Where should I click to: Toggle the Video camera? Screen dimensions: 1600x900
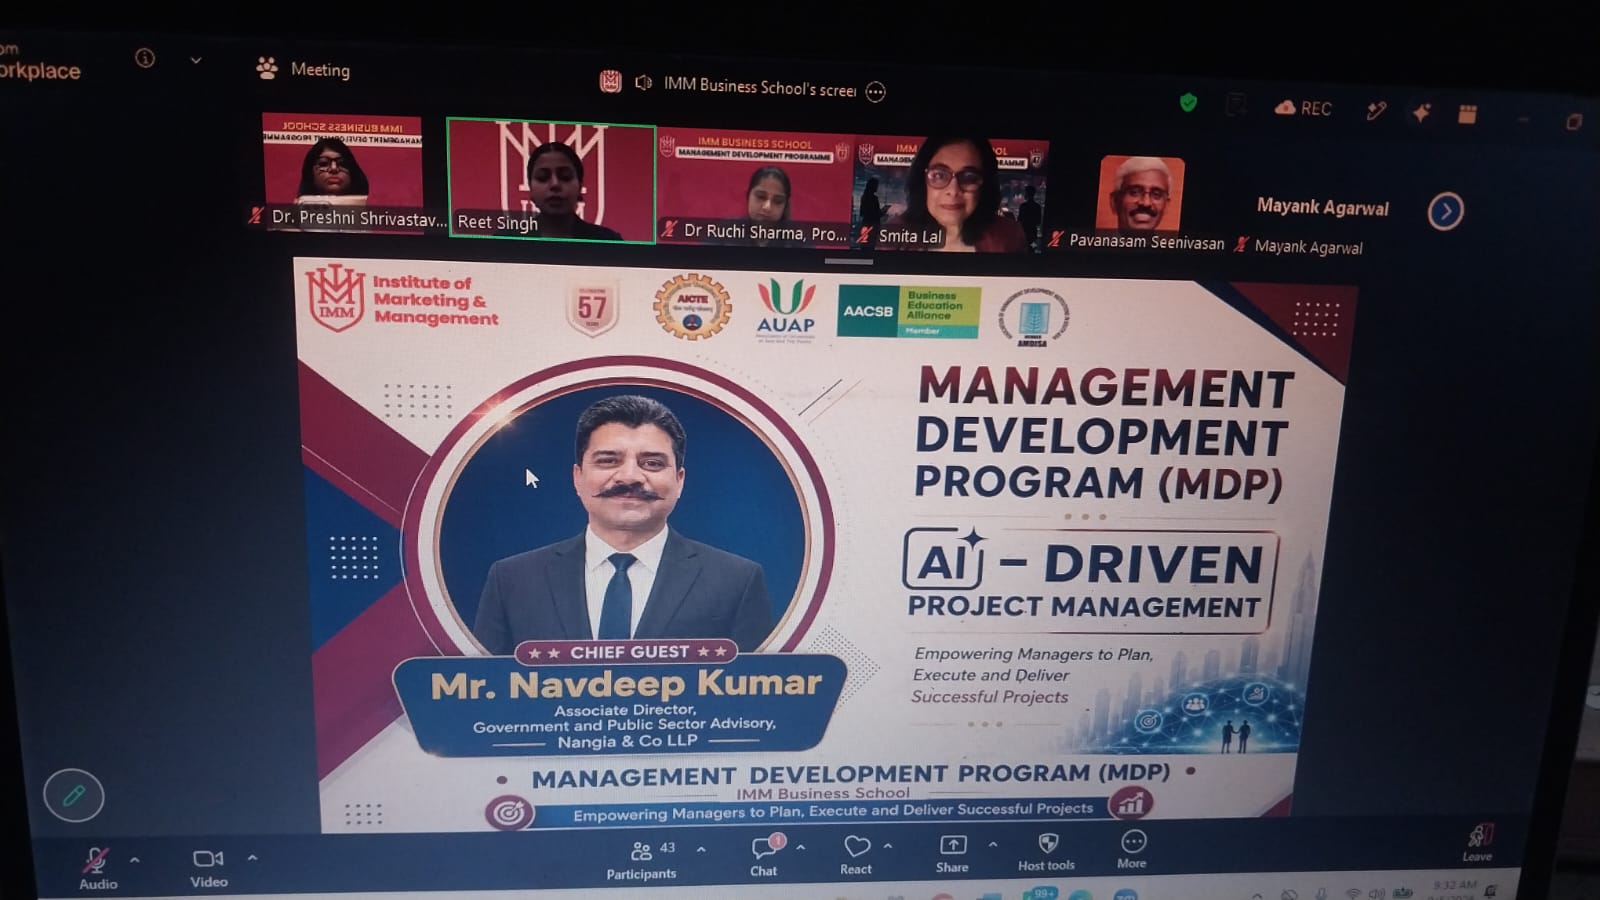[x=208, y=867]
